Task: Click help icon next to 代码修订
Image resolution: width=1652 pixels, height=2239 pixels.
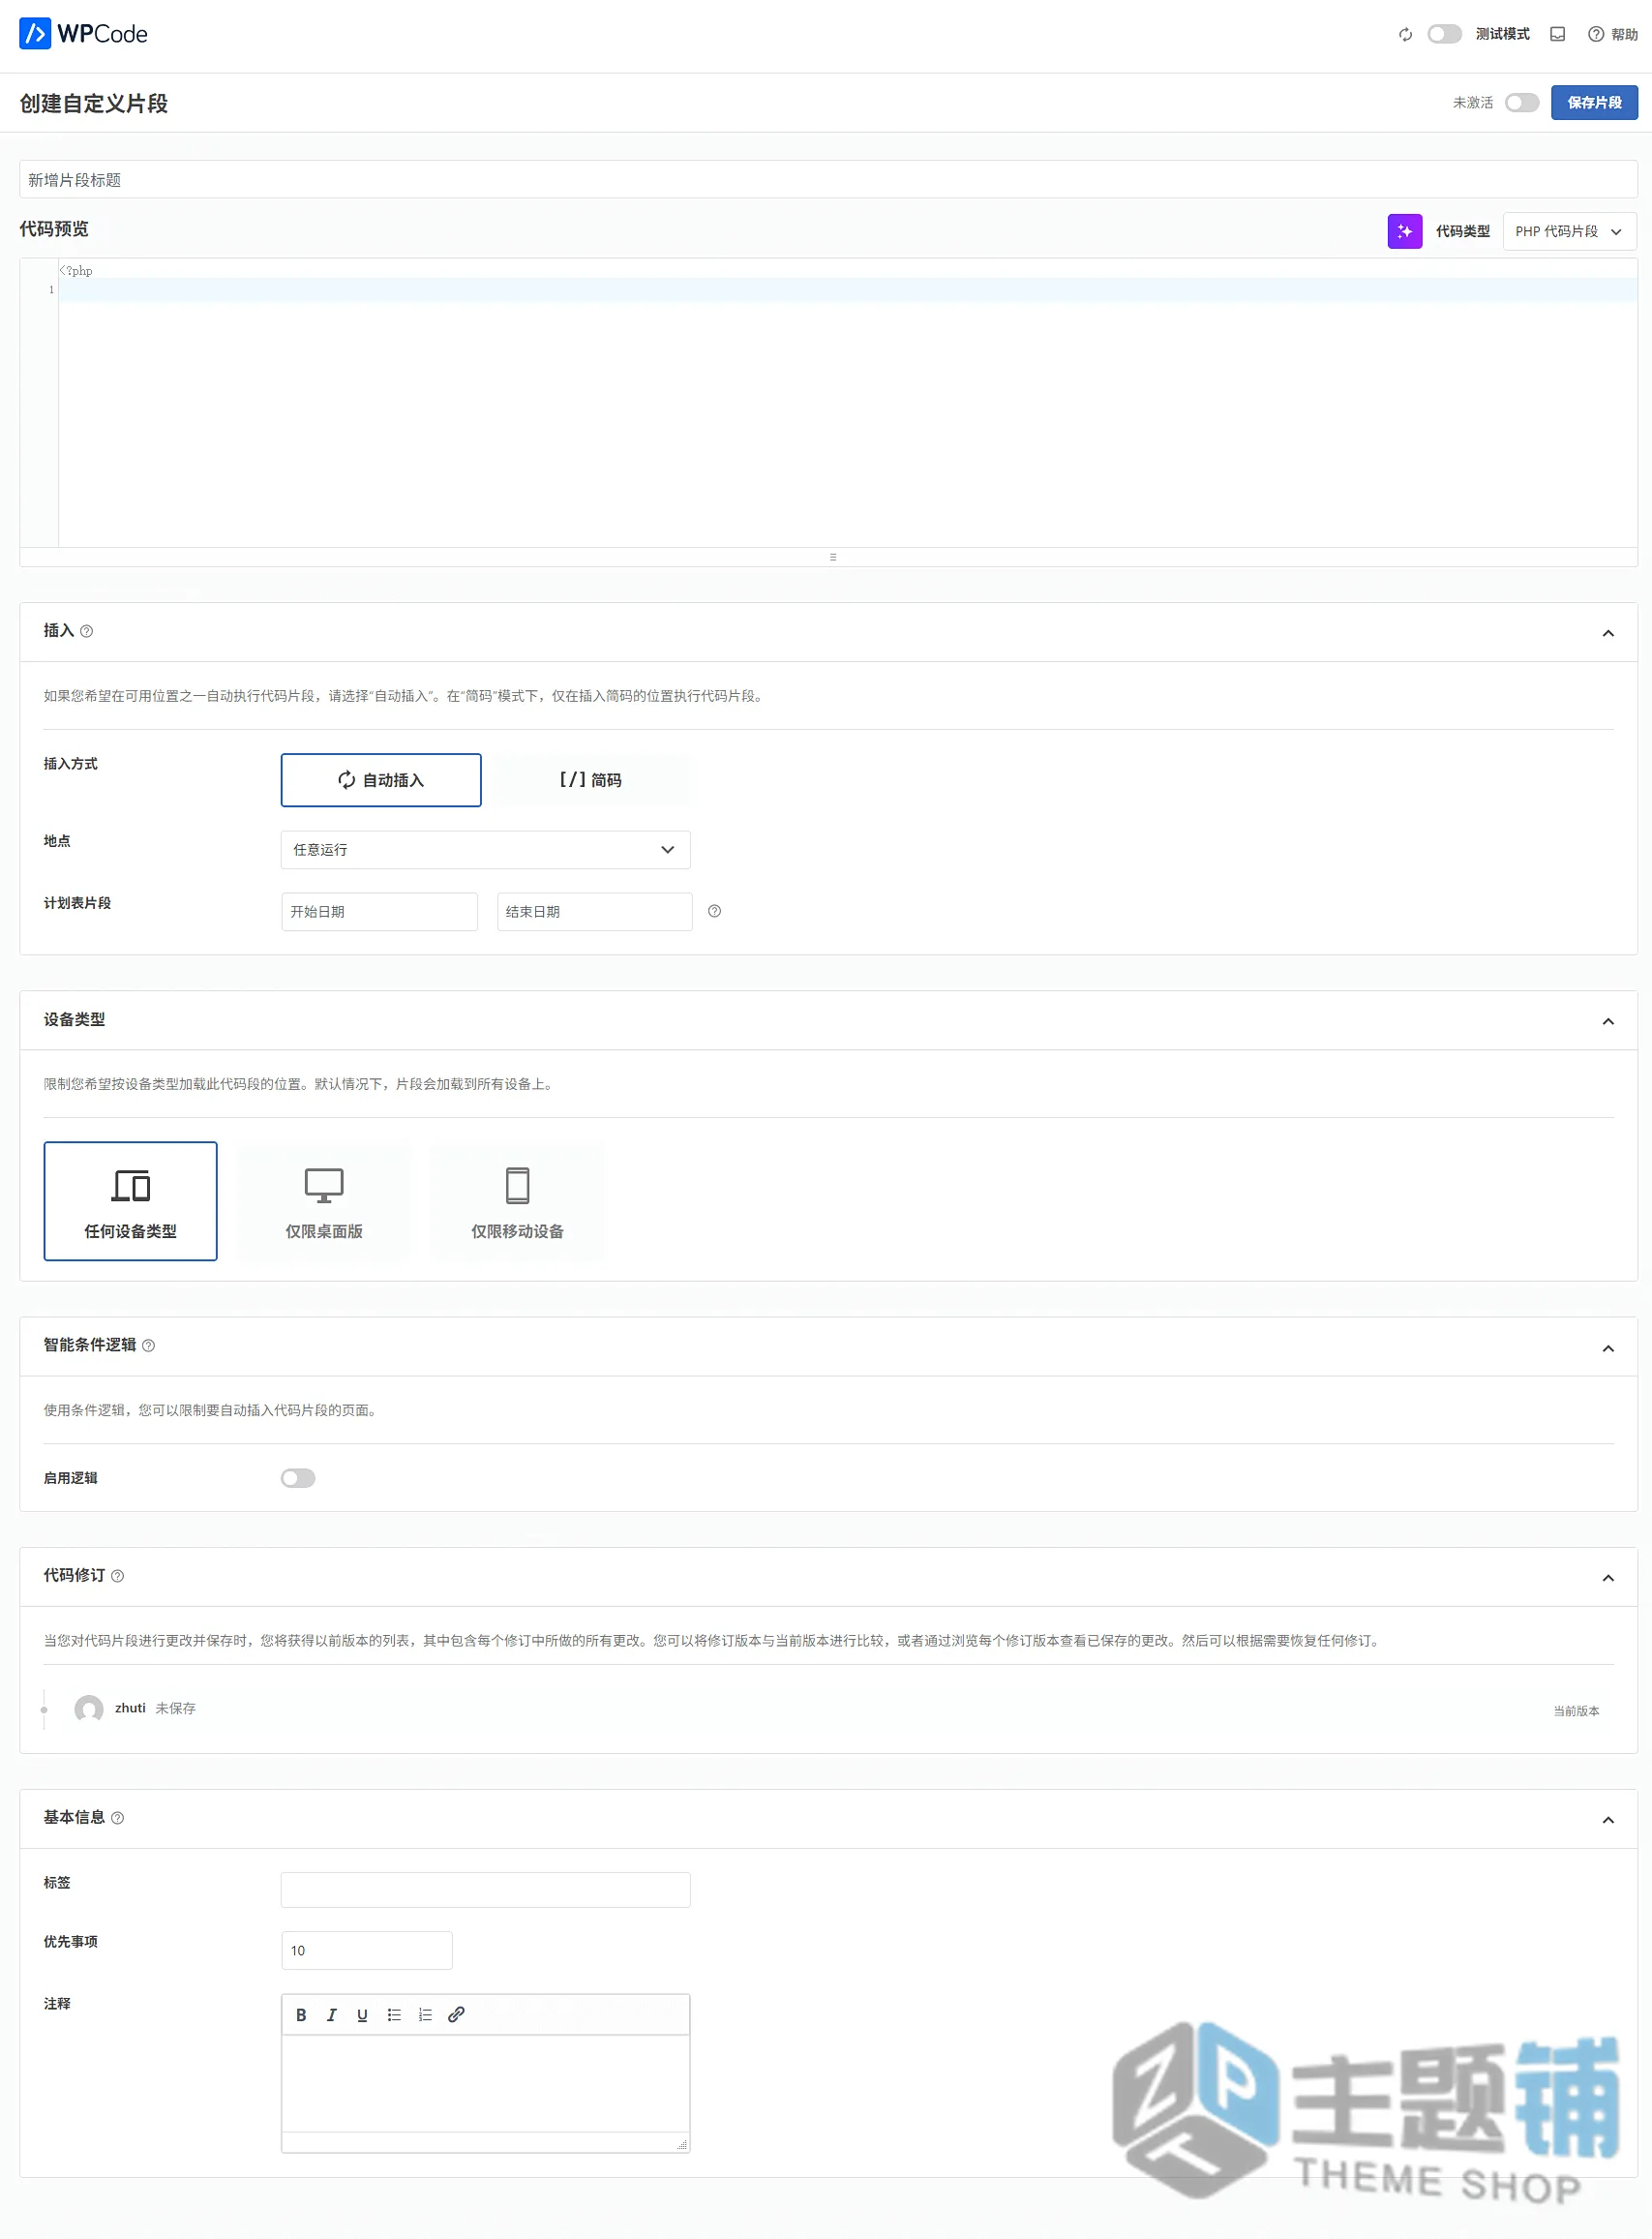Action: point(118,1576)
